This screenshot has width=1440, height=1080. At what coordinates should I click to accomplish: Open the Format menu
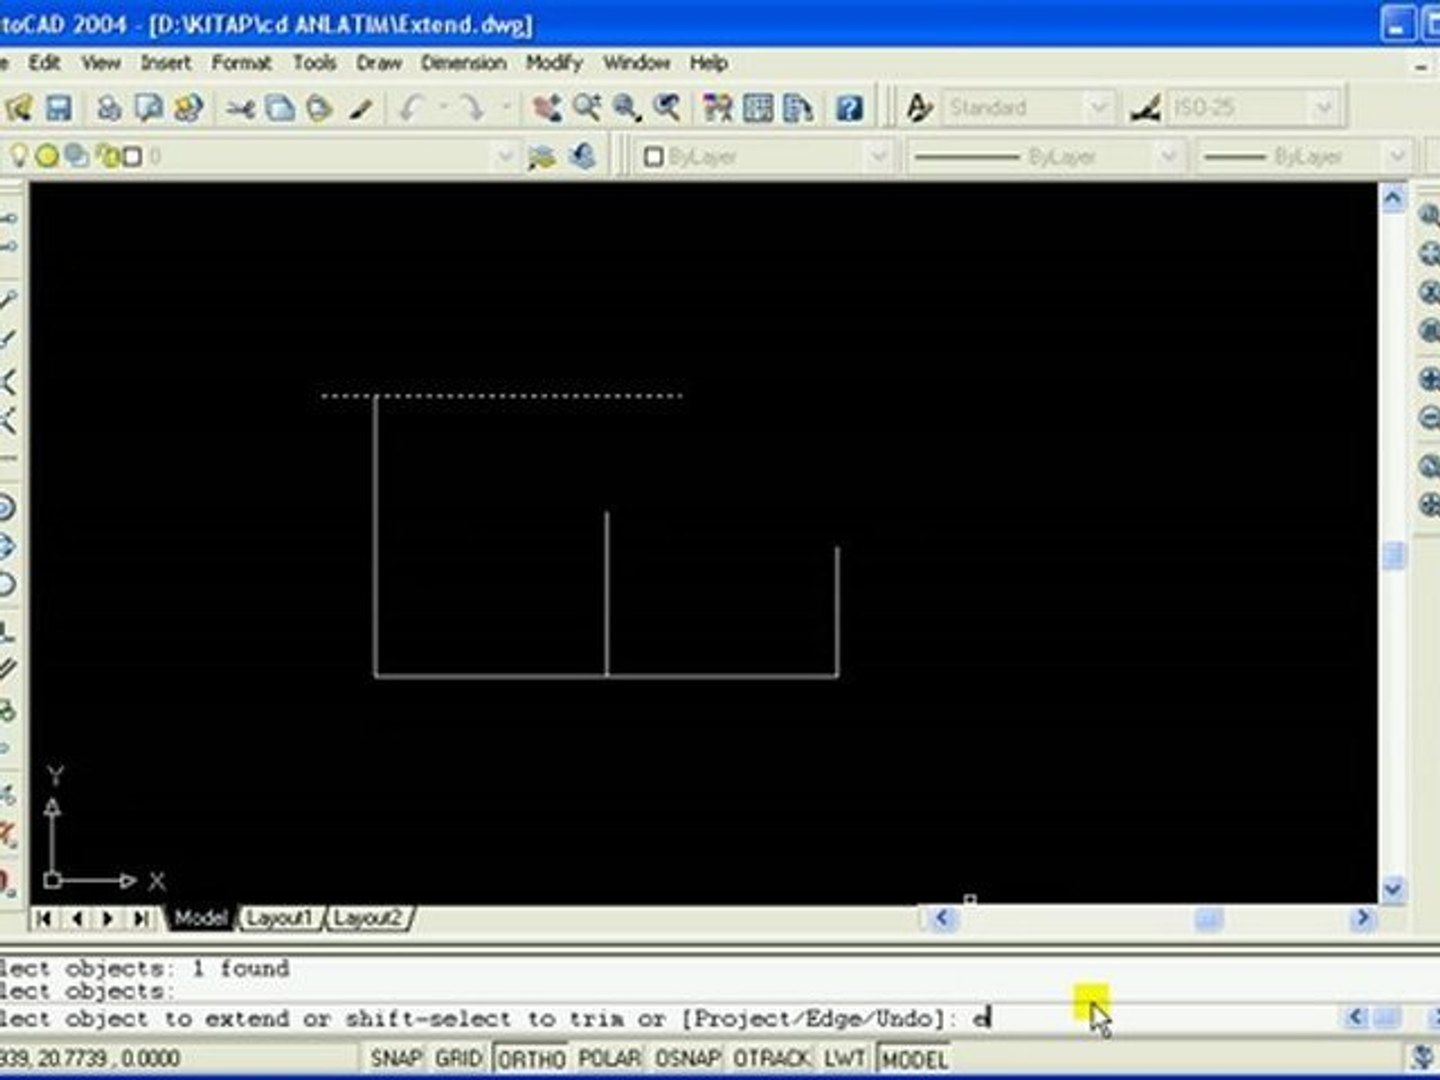click(241, 62)
